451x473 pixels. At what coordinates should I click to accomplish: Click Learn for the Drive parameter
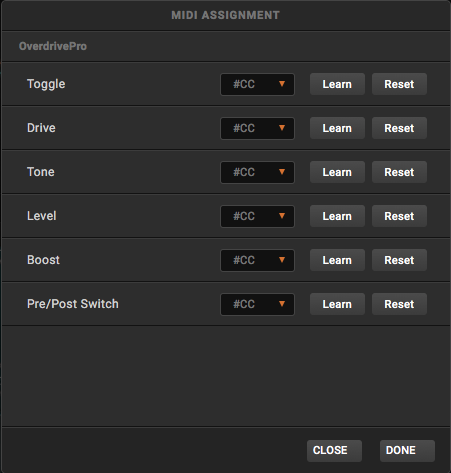point(337,128)
